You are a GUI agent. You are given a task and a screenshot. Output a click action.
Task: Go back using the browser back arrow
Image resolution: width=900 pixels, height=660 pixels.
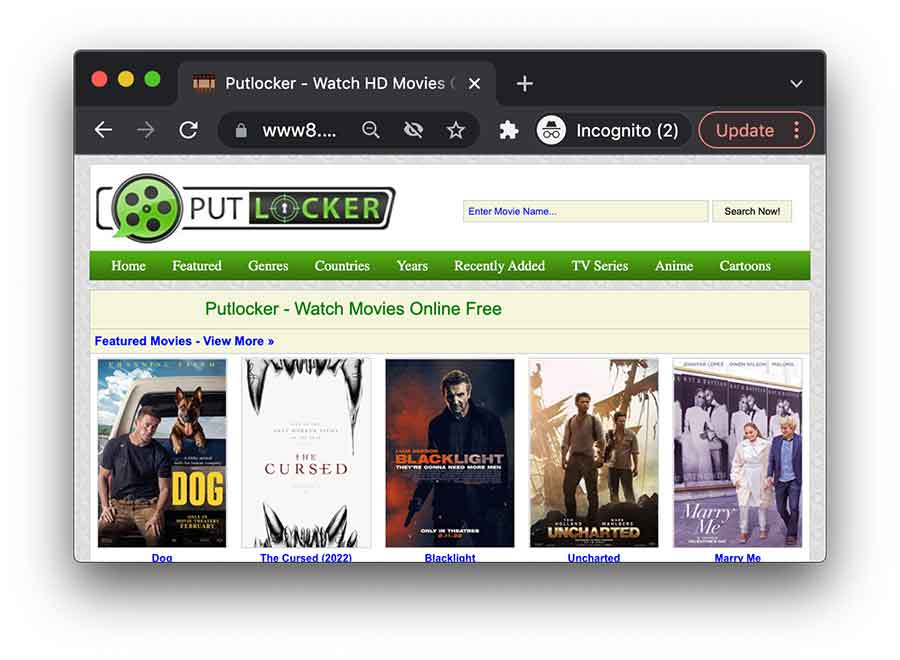tap(103, 130)
